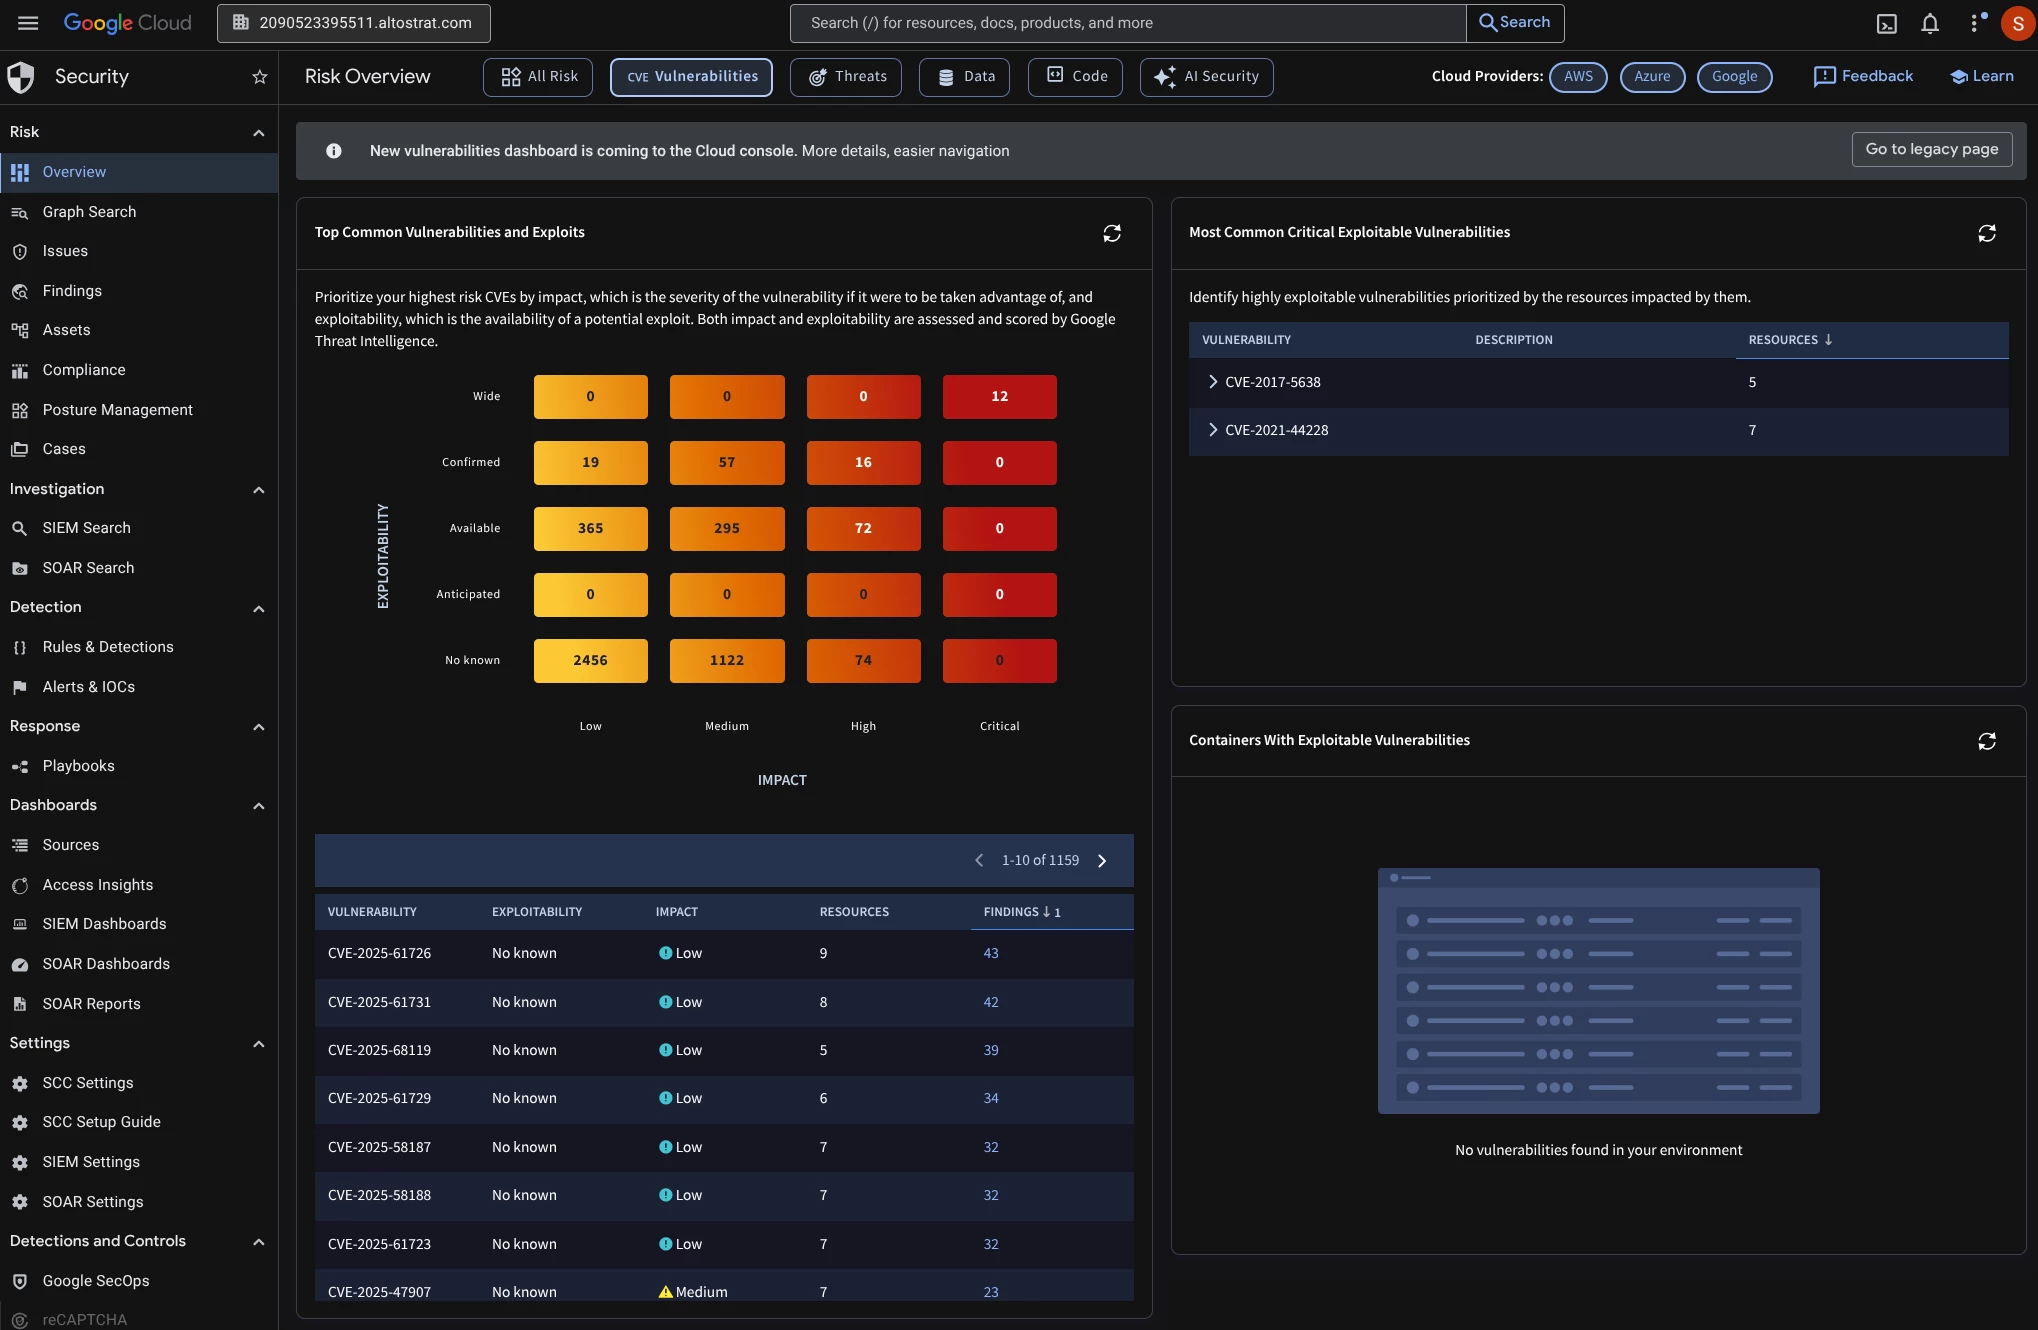Image resolution: width=2038 pixels, height=1330 pixels.
Task: Go to next page of vulnerabilities table
Action: pyautogui.click(x=1102, y=861)
